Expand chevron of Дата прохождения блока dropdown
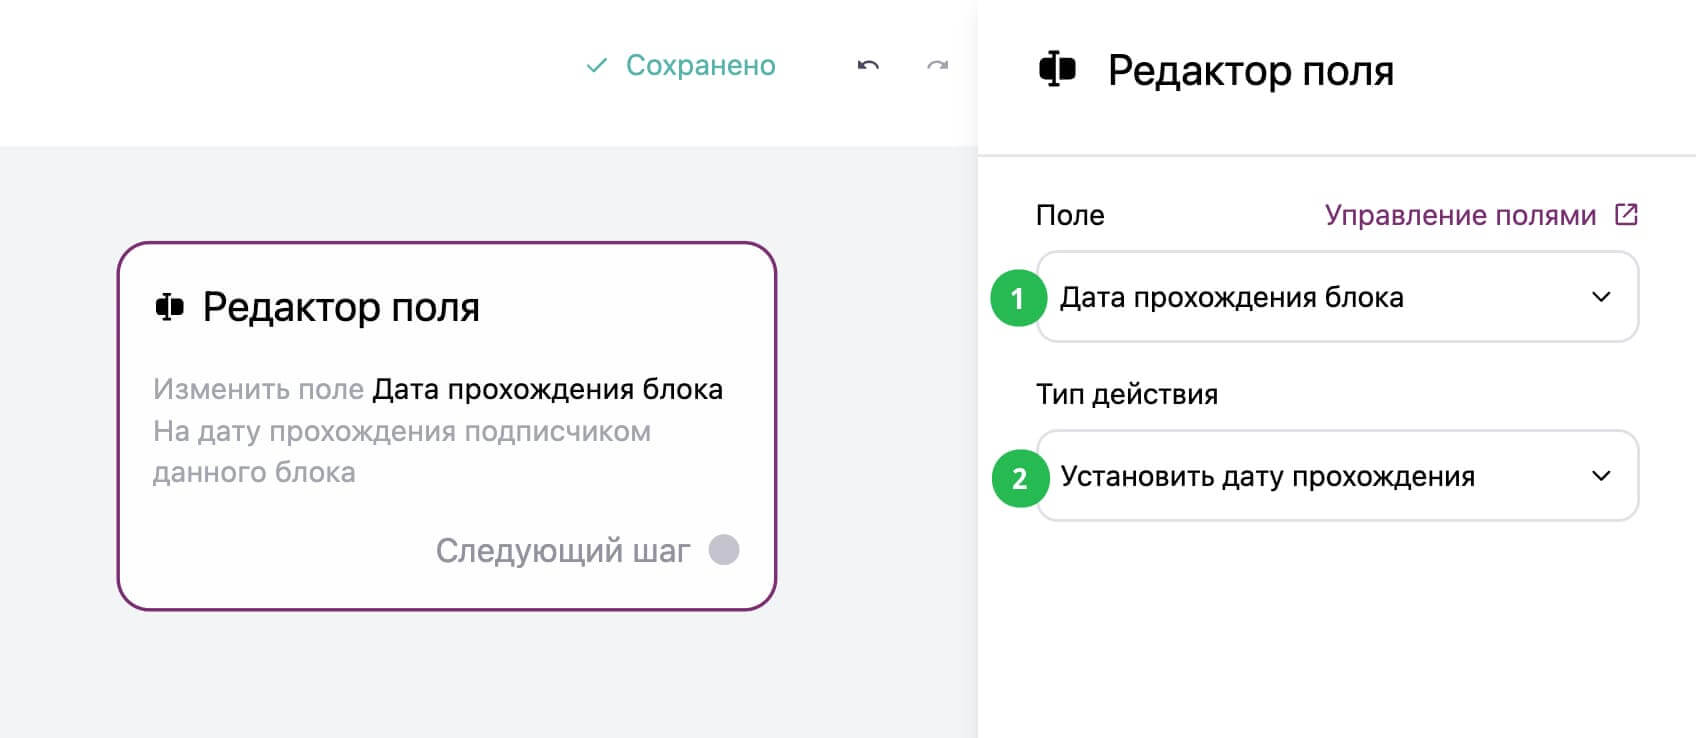The image size is (1696, 738). pyautogui.click(x=1601, y=297)
